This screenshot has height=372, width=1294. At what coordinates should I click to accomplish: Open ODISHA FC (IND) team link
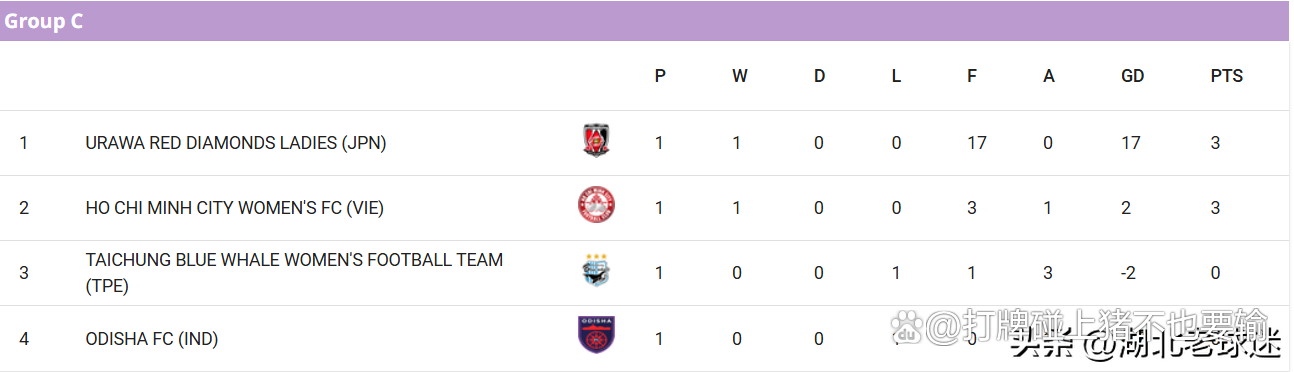[152, 339]
